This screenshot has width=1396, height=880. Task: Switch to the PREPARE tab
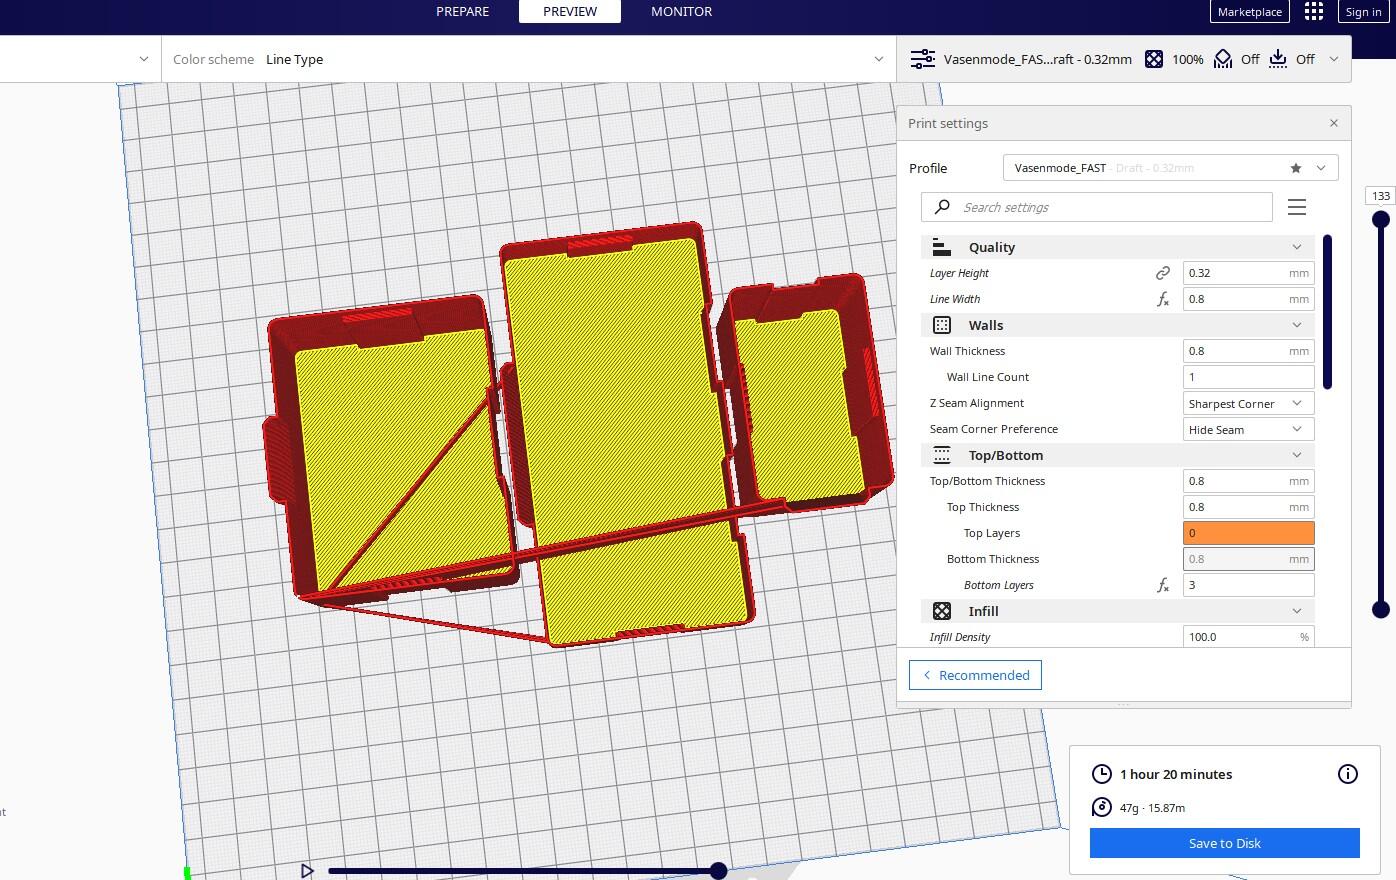(x=462, y=12)
